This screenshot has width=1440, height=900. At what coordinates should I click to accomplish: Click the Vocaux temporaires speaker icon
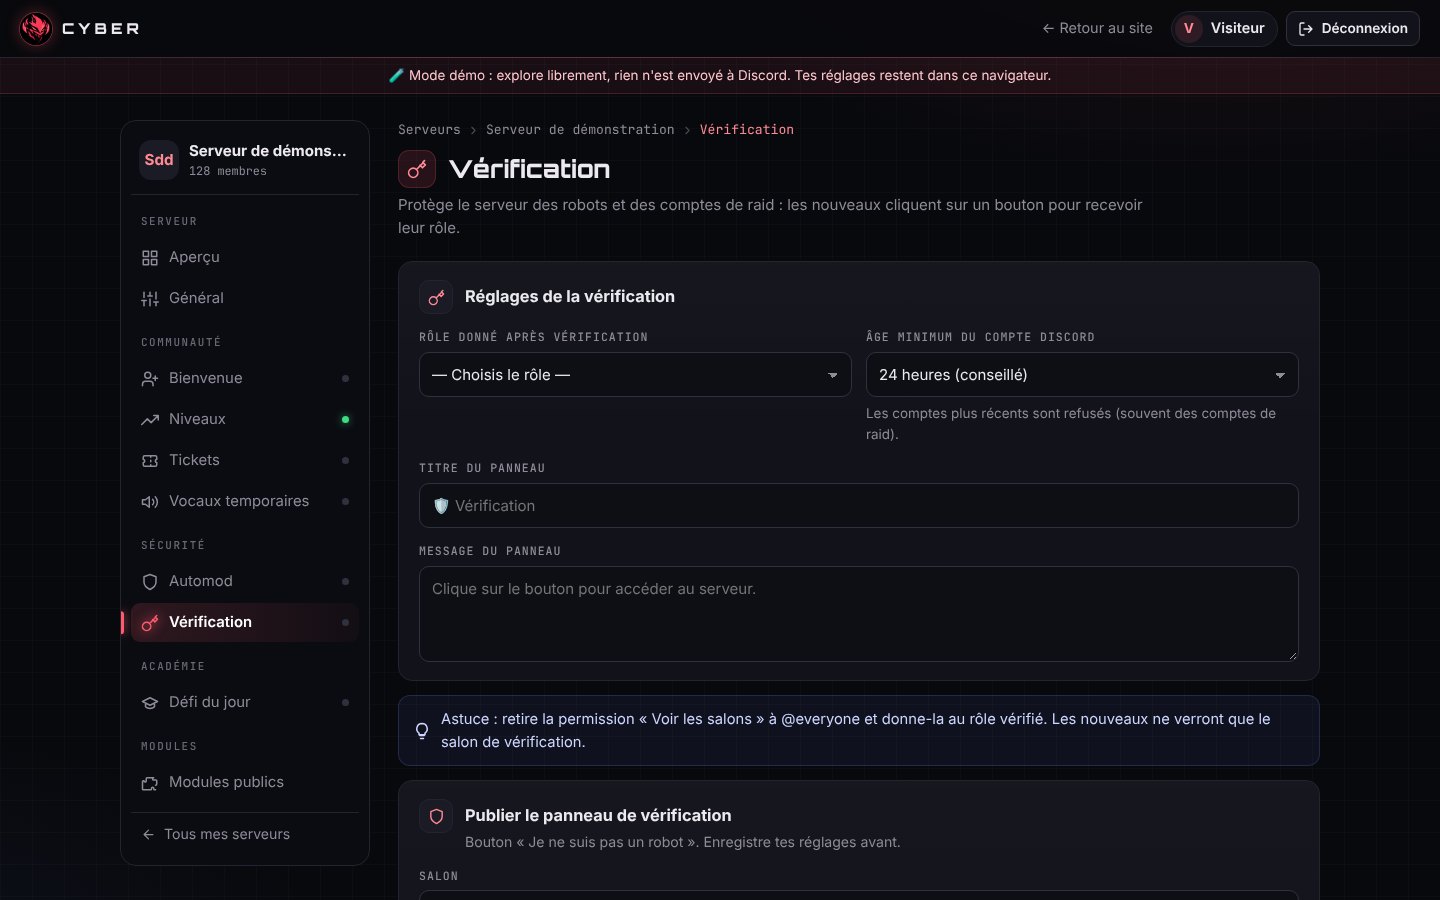pos(150,502)
